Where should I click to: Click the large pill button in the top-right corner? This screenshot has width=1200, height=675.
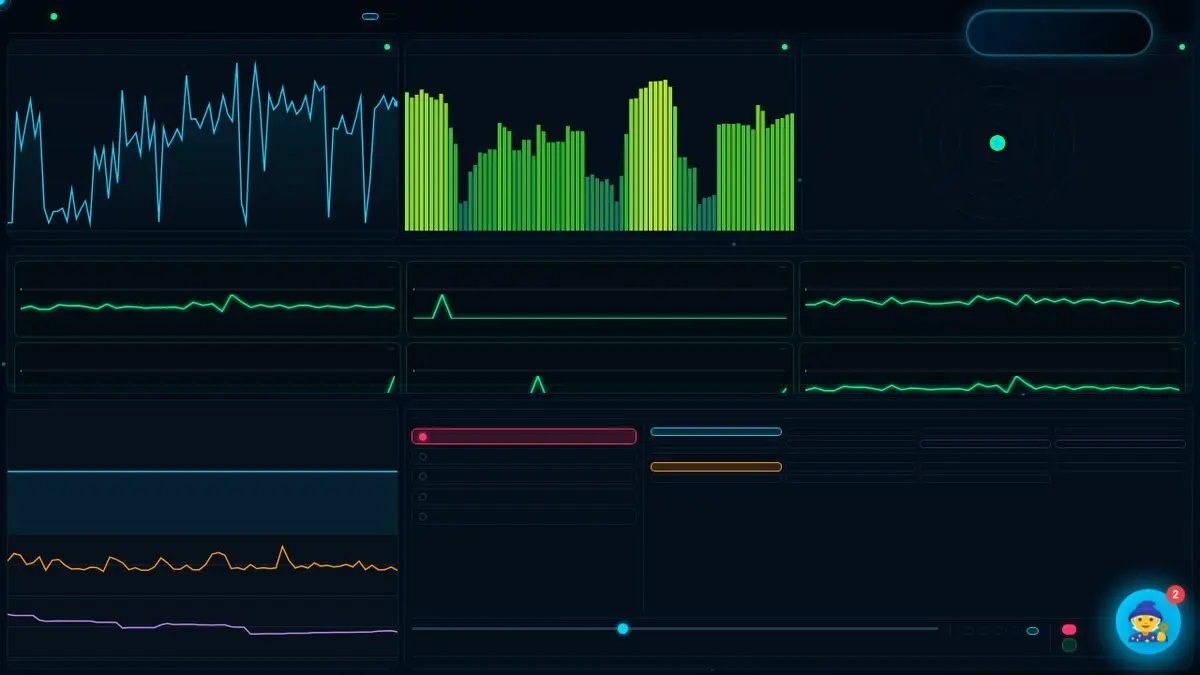(1058, 32)
